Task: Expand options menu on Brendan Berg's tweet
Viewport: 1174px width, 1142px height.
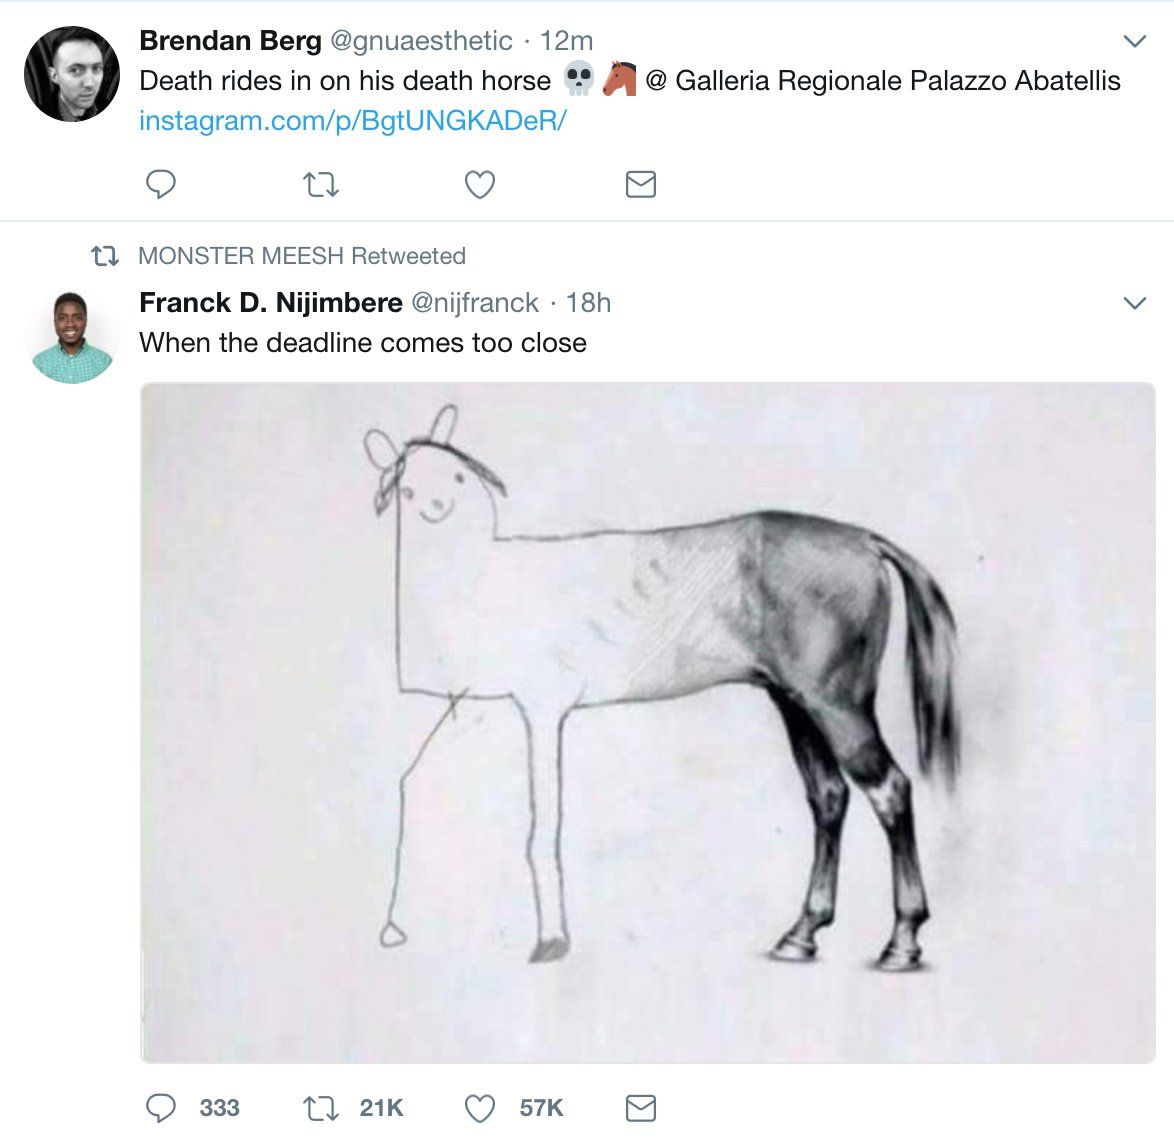Action: [1135, 41]
